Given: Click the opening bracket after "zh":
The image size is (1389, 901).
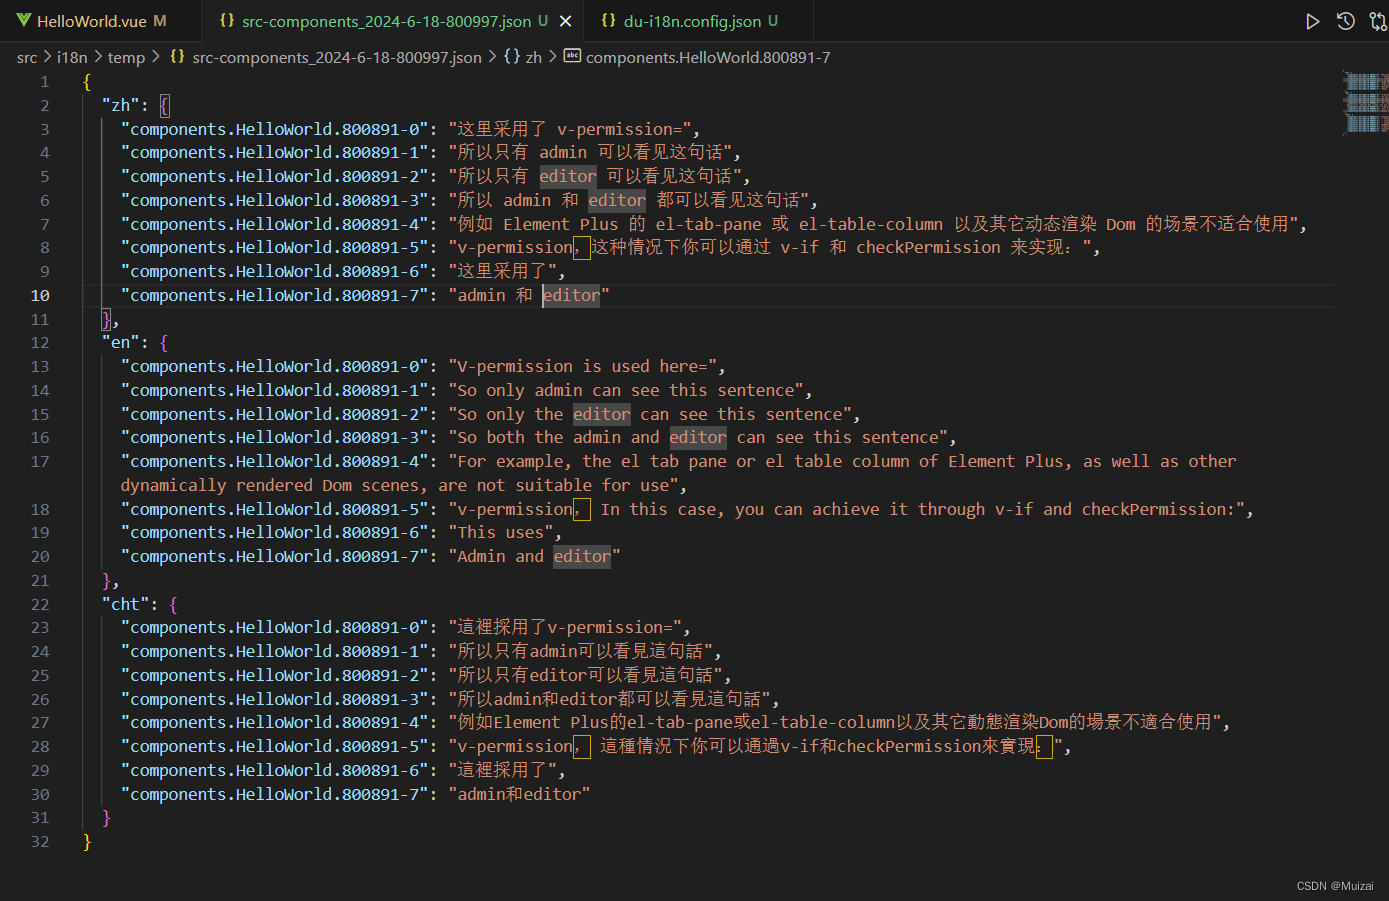Looking at the screenshot, I should click(x=164, y=105).
